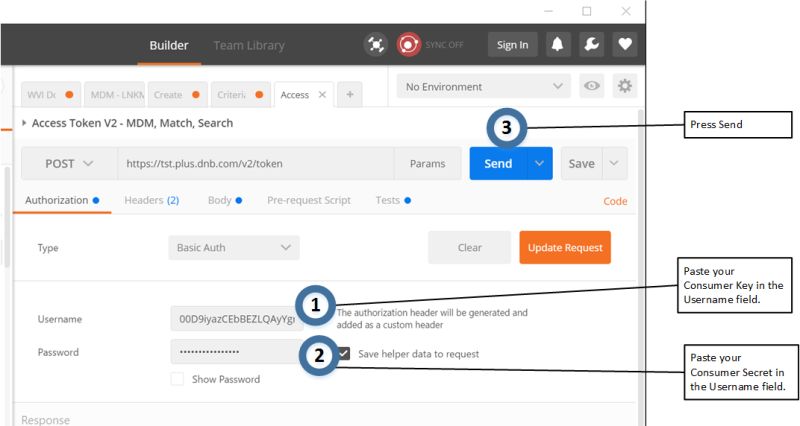Add a new request tab with plus
The image size is (800, 426).
(x=350, y=94)
